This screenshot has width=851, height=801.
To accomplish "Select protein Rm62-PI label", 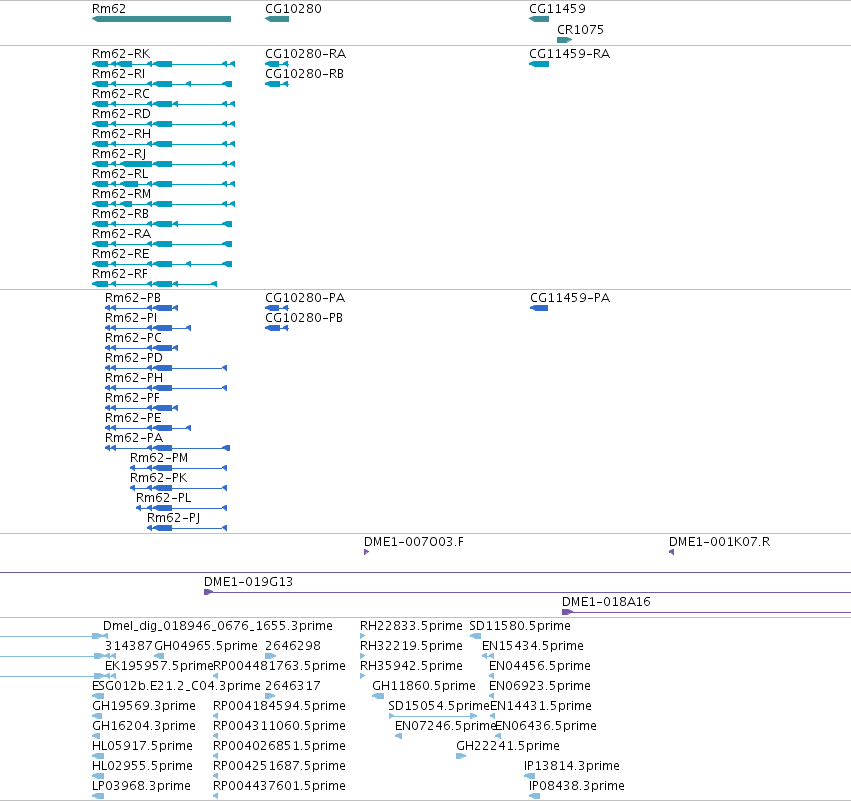I will [131, 318].
